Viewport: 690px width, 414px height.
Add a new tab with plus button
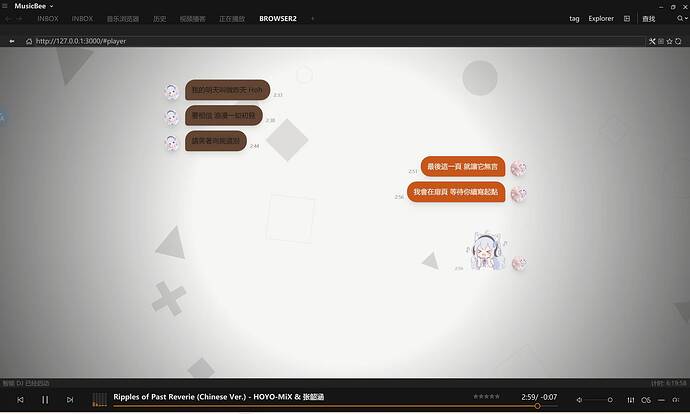pos(312,19)
